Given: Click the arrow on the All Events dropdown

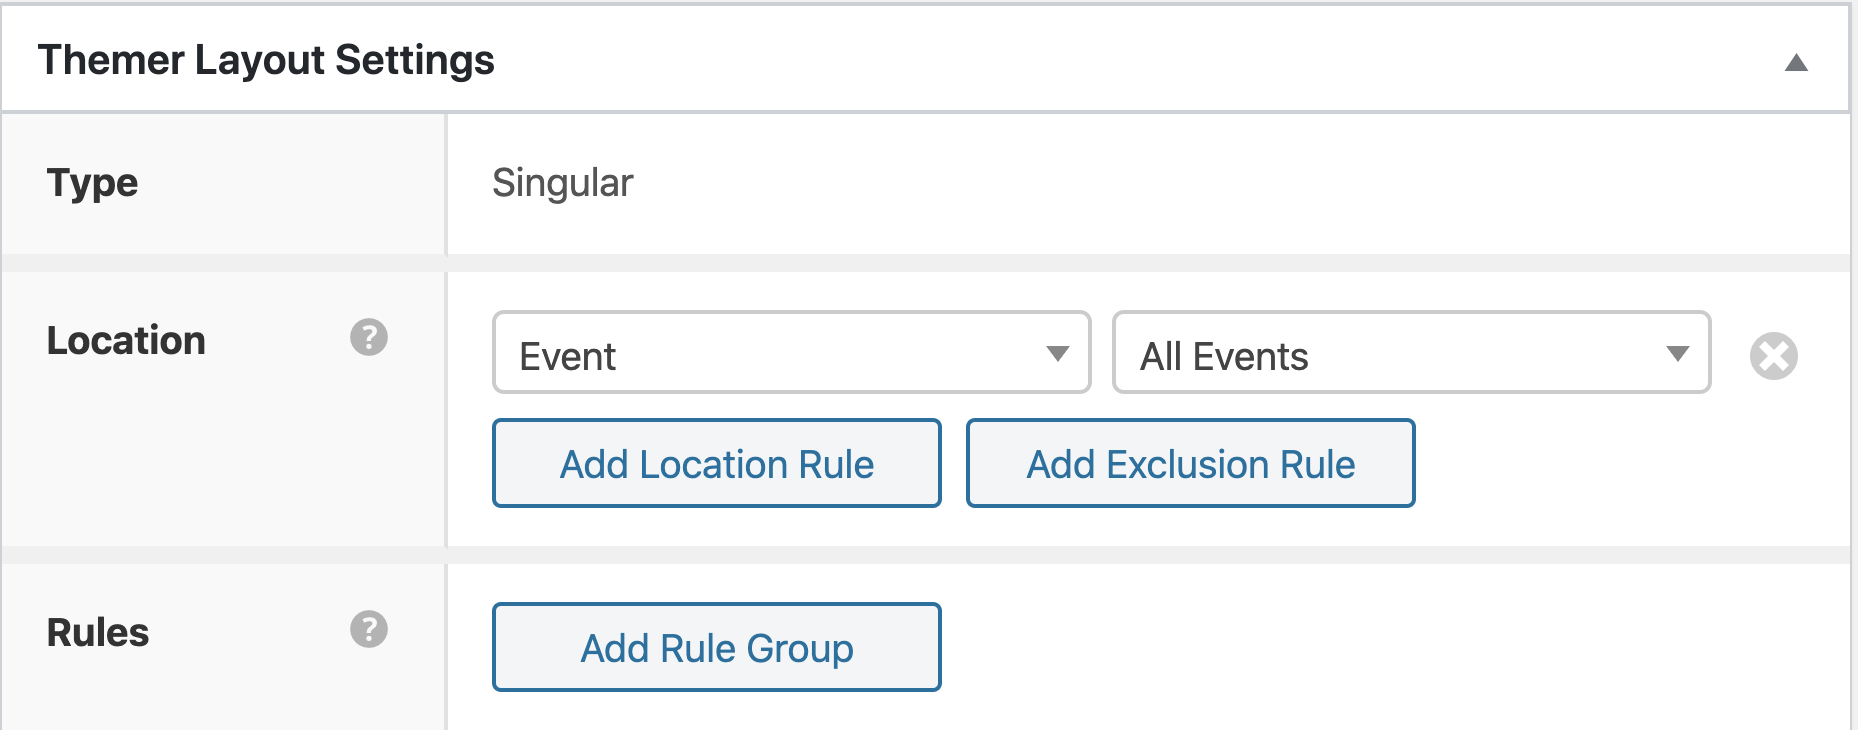Looking at the screenshot, I should click(1677, 353).
